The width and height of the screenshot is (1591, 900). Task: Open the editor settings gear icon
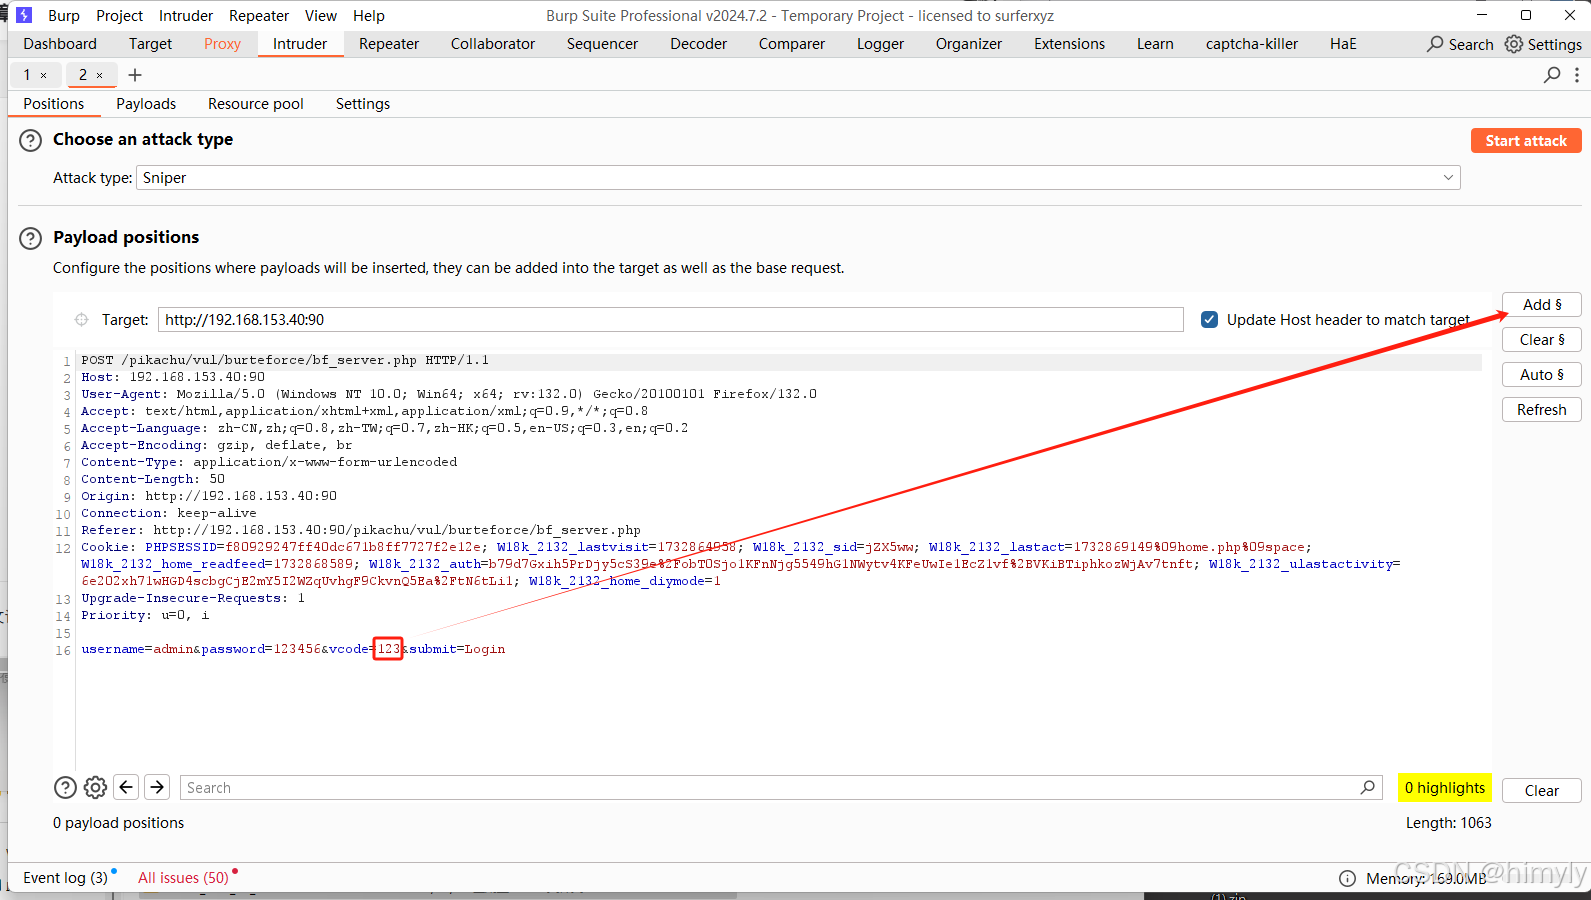(95, 788)
